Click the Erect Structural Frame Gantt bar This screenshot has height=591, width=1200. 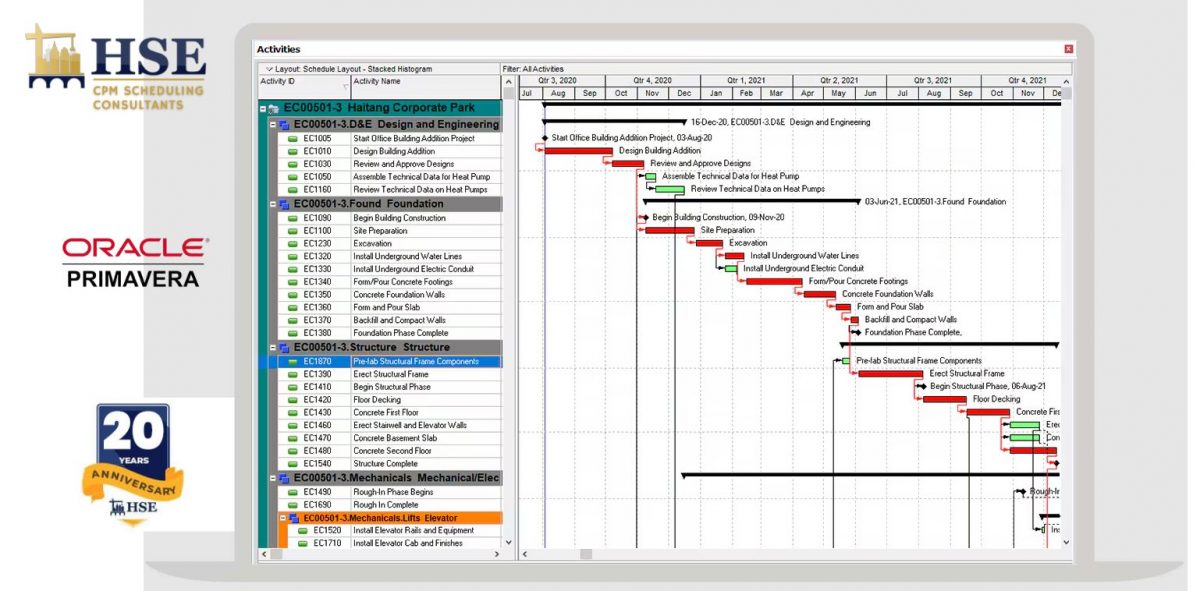click(x=890, y=374)
